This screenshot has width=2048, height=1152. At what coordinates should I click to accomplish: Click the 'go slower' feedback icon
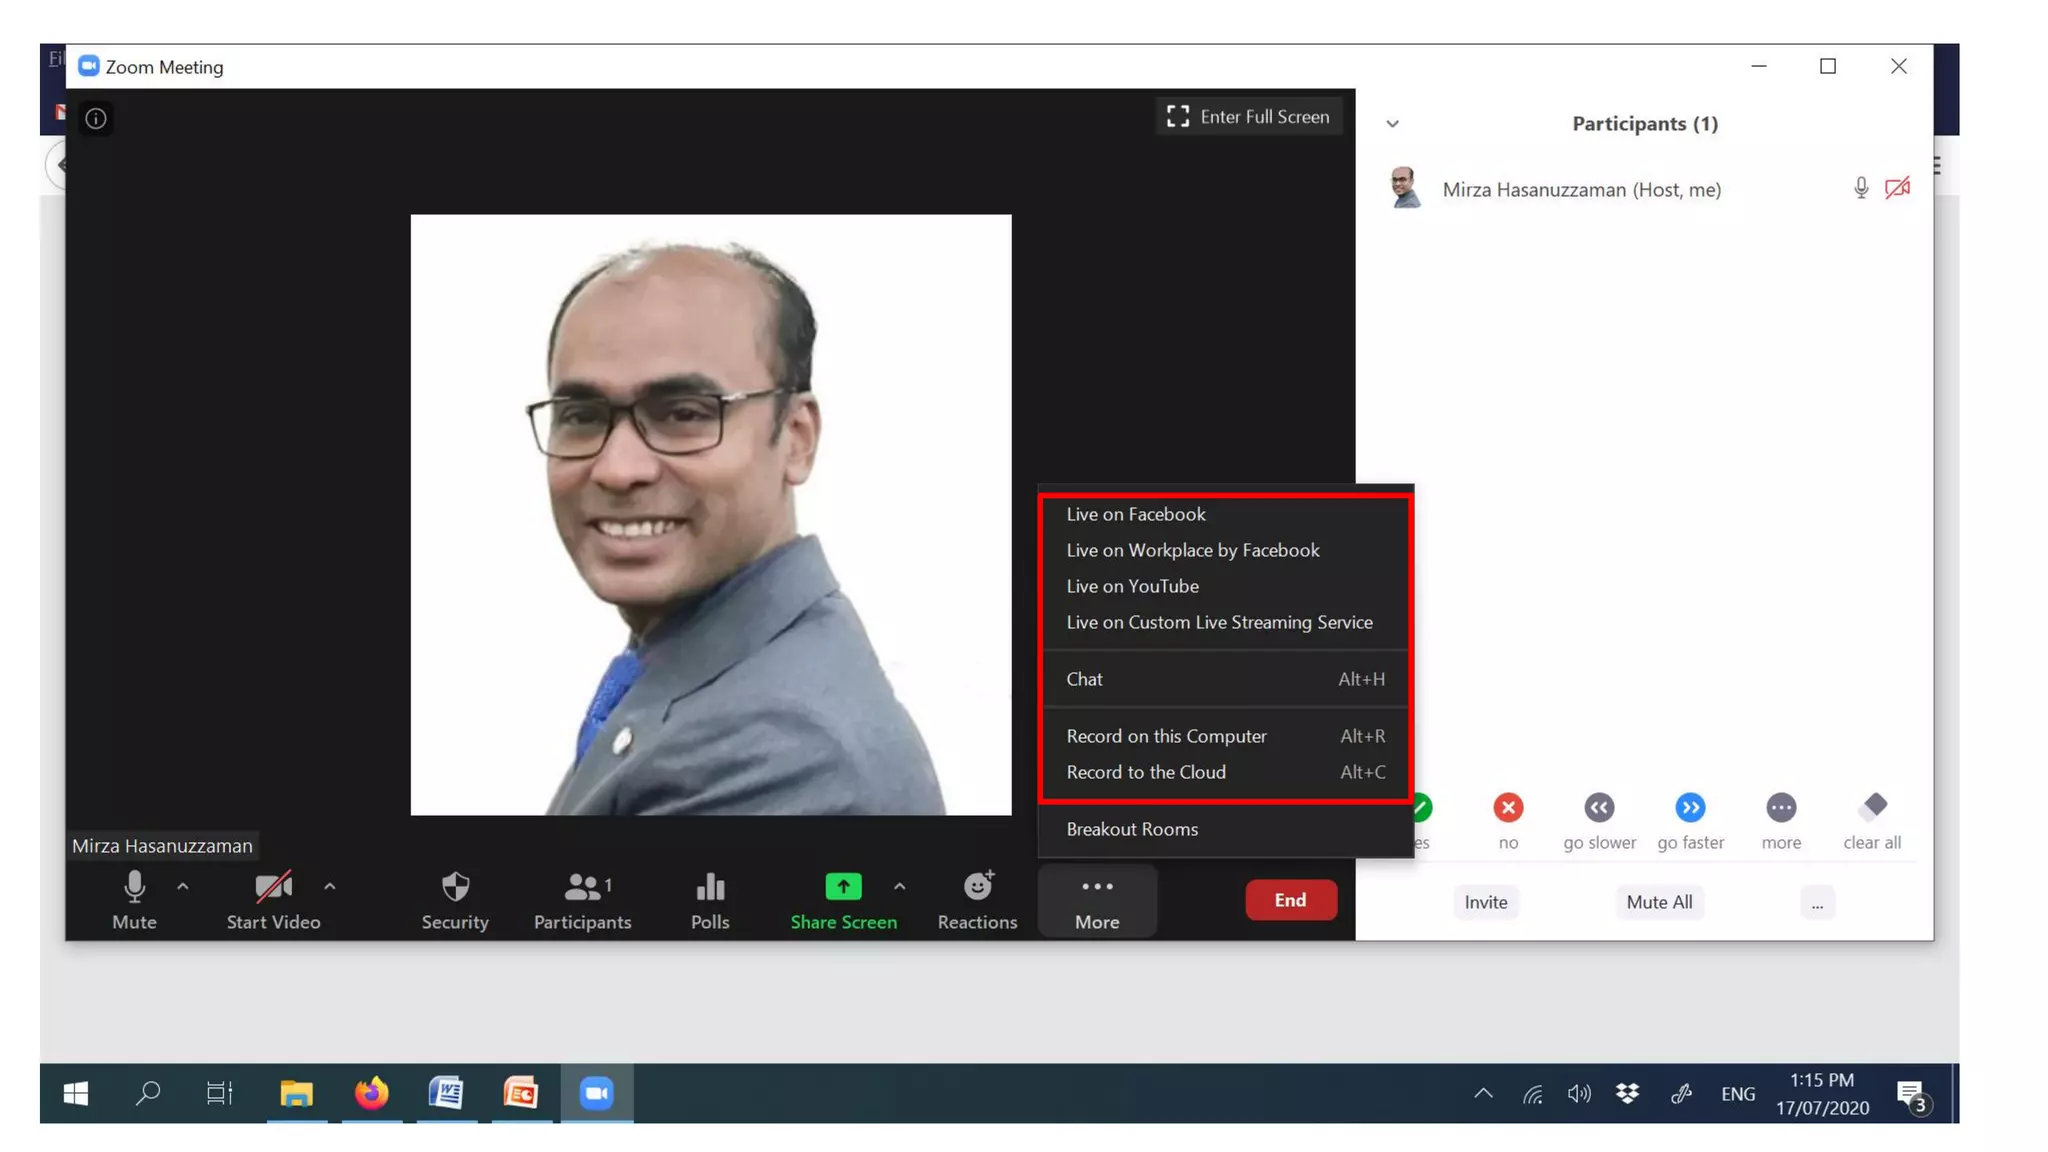point(1599,807)
